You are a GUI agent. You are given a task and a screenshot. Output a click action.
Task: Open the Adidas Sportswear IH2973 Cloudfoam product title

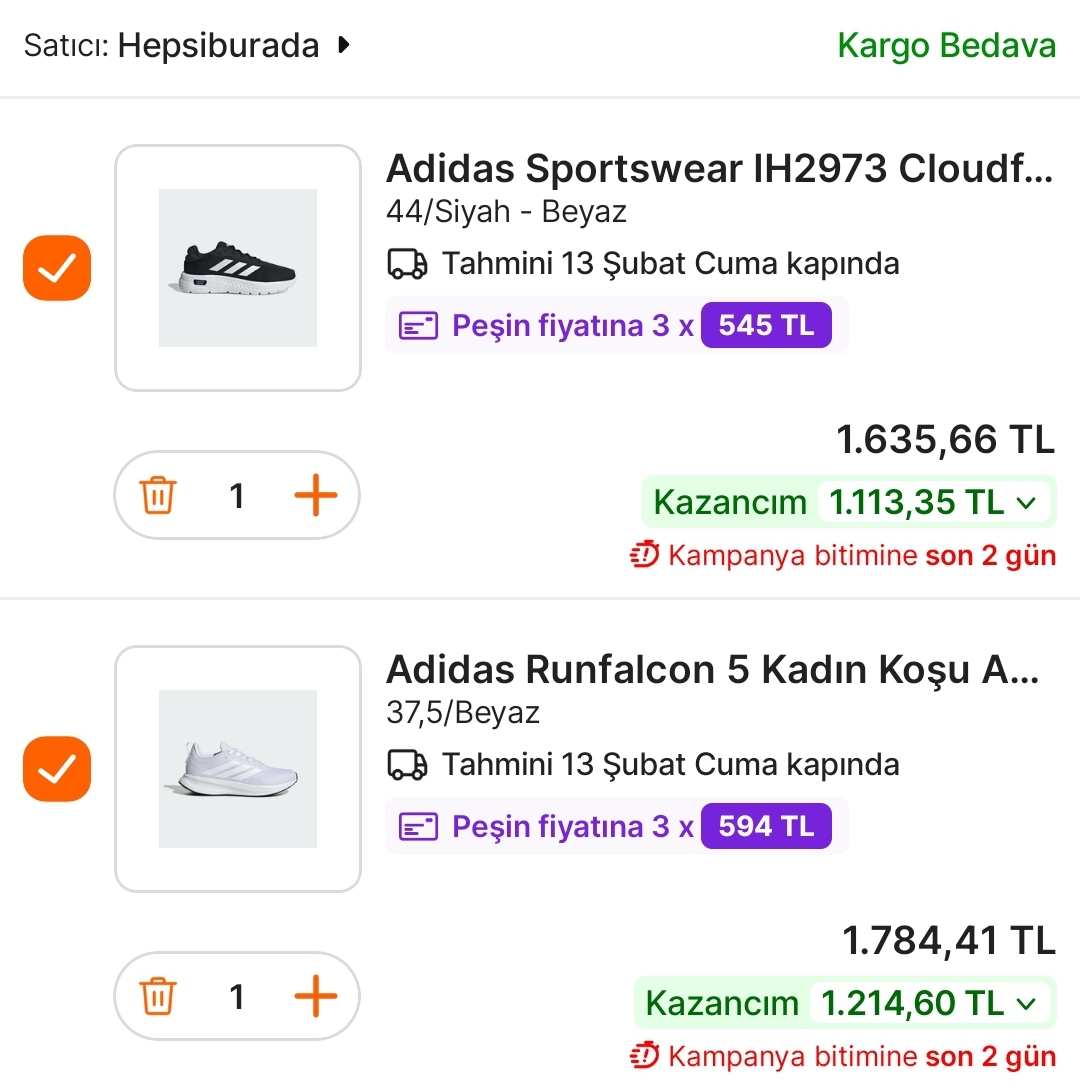pos(719,169)
